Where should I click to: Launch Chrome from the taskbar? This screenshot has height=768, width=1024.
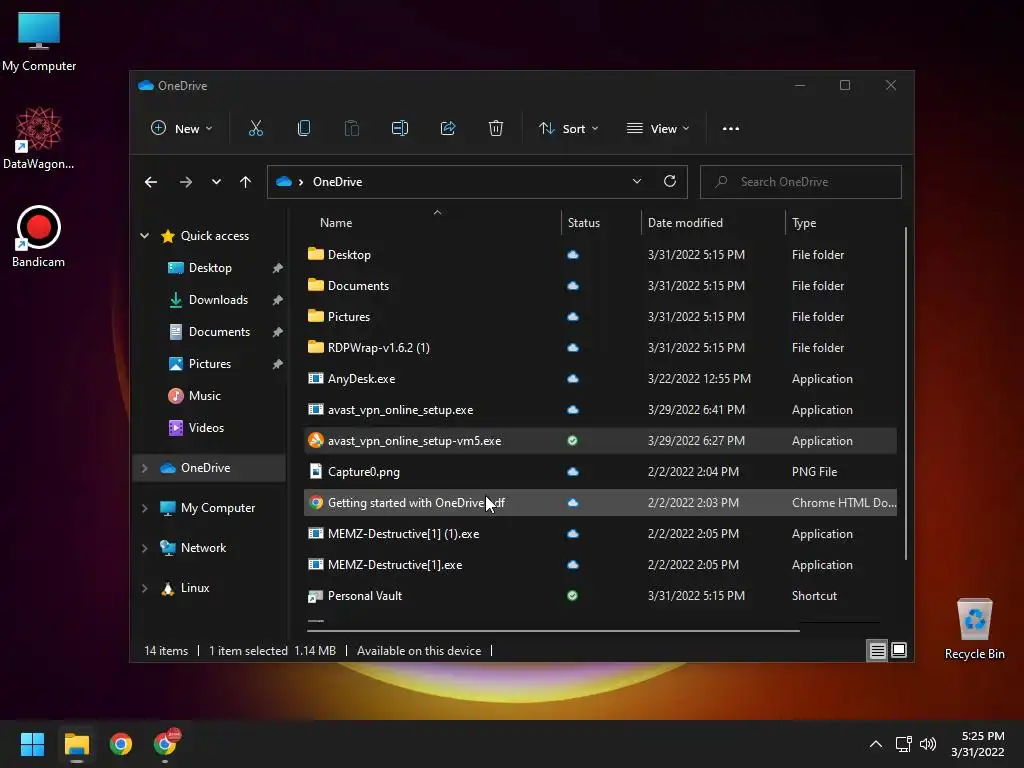pyautogui.click(x=121, y=744)
